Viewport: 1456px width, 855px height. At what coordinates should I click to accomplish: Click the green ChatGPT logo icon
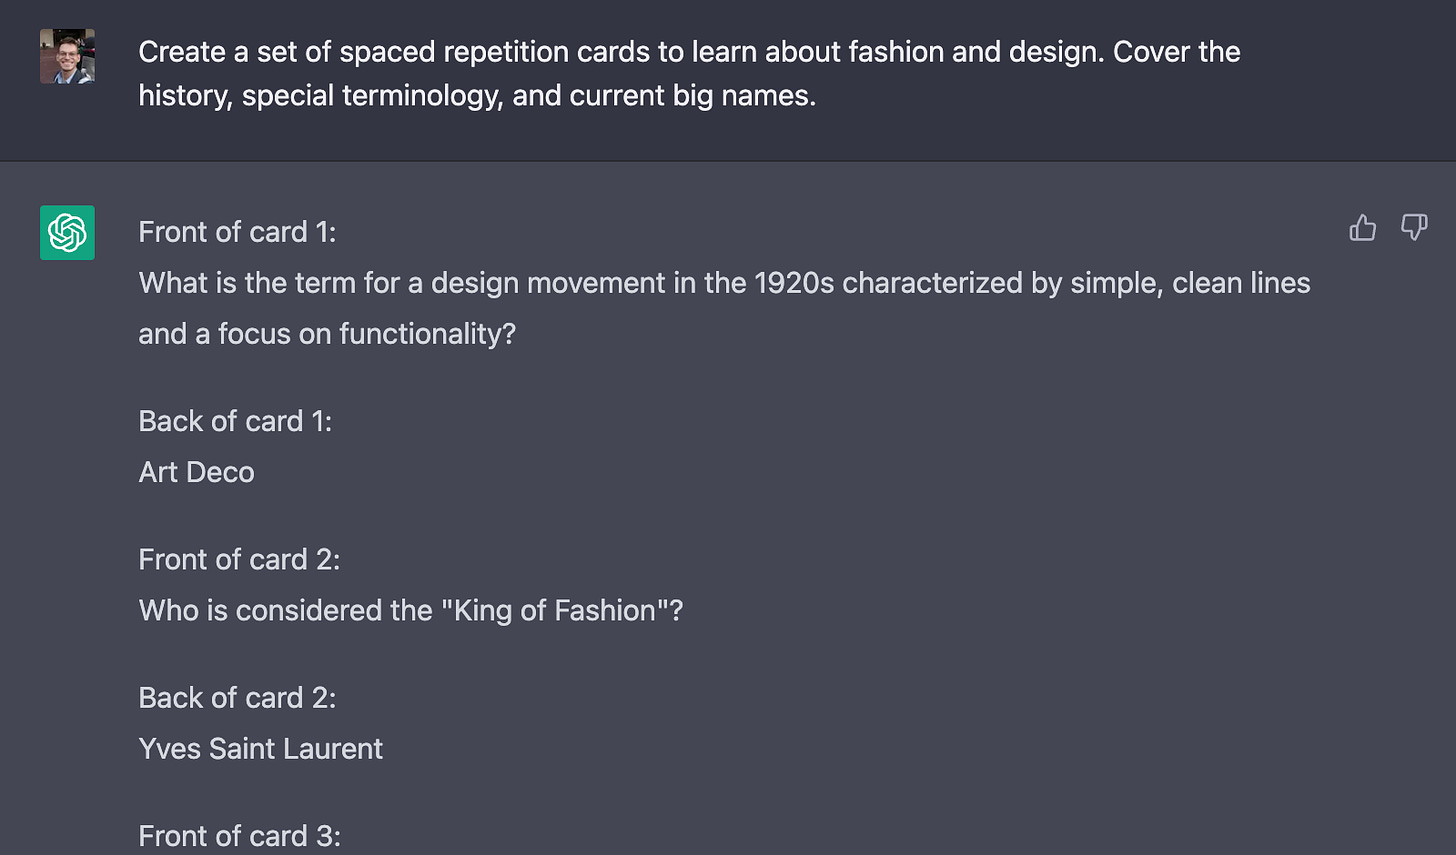(67, 232)
